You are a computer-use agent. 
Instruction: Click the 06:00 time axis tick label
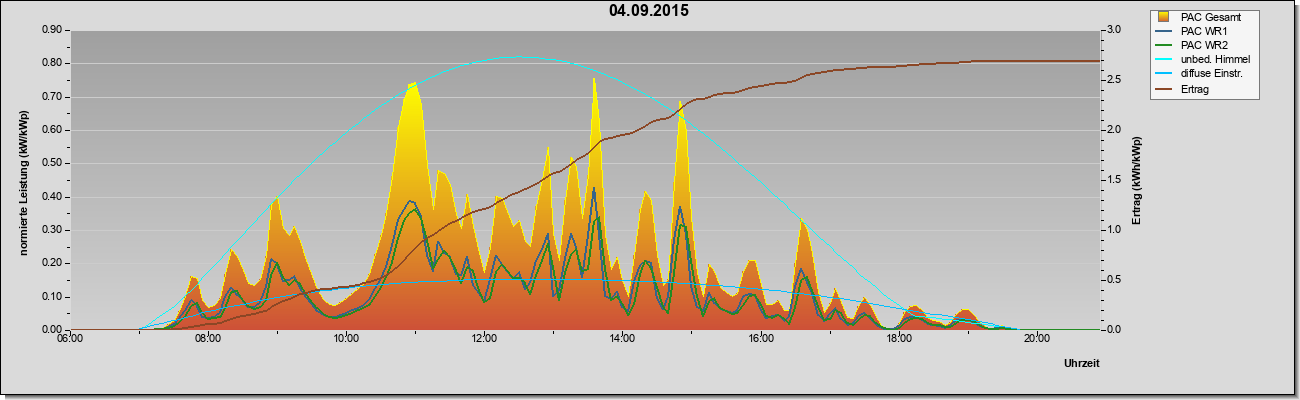[x=70, y=338]
